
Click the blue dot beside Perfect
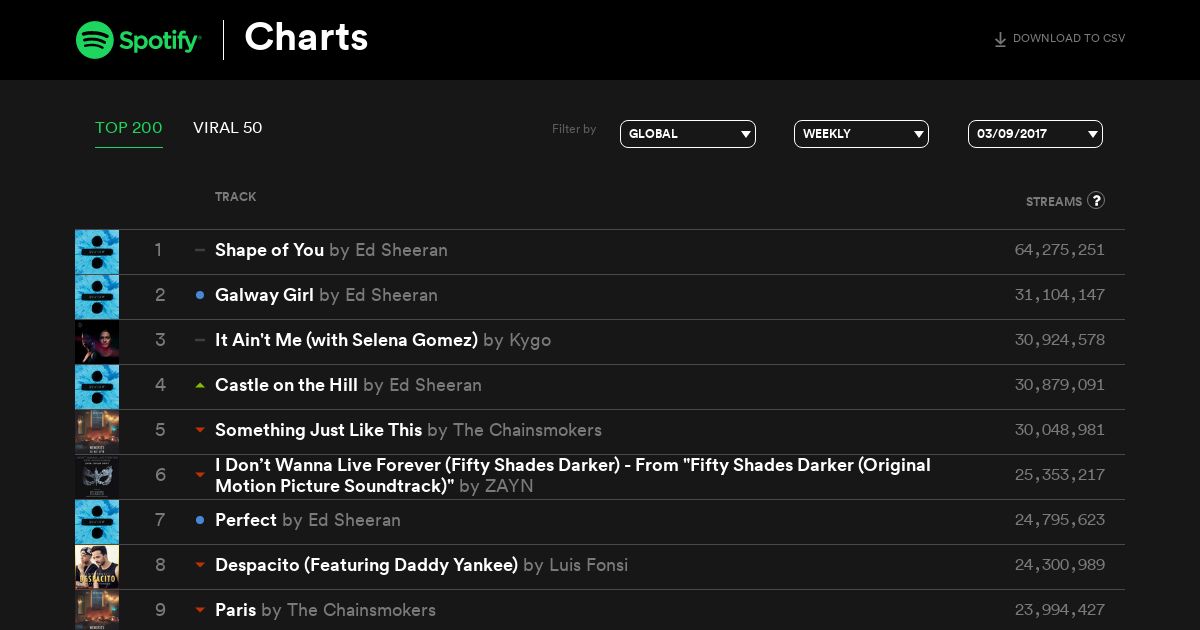tap(200, 520)
